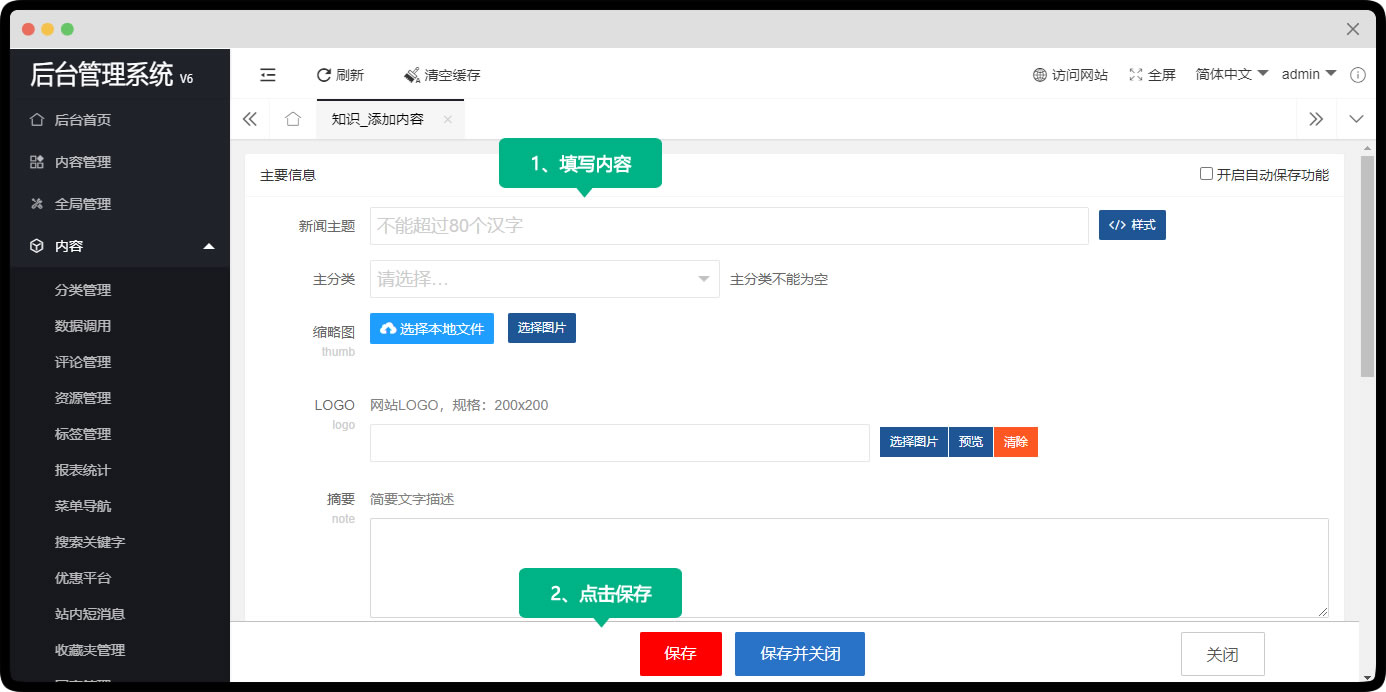
Task: Open the 简体中文 language dropdown
Action: click(x=1232, y=74)
